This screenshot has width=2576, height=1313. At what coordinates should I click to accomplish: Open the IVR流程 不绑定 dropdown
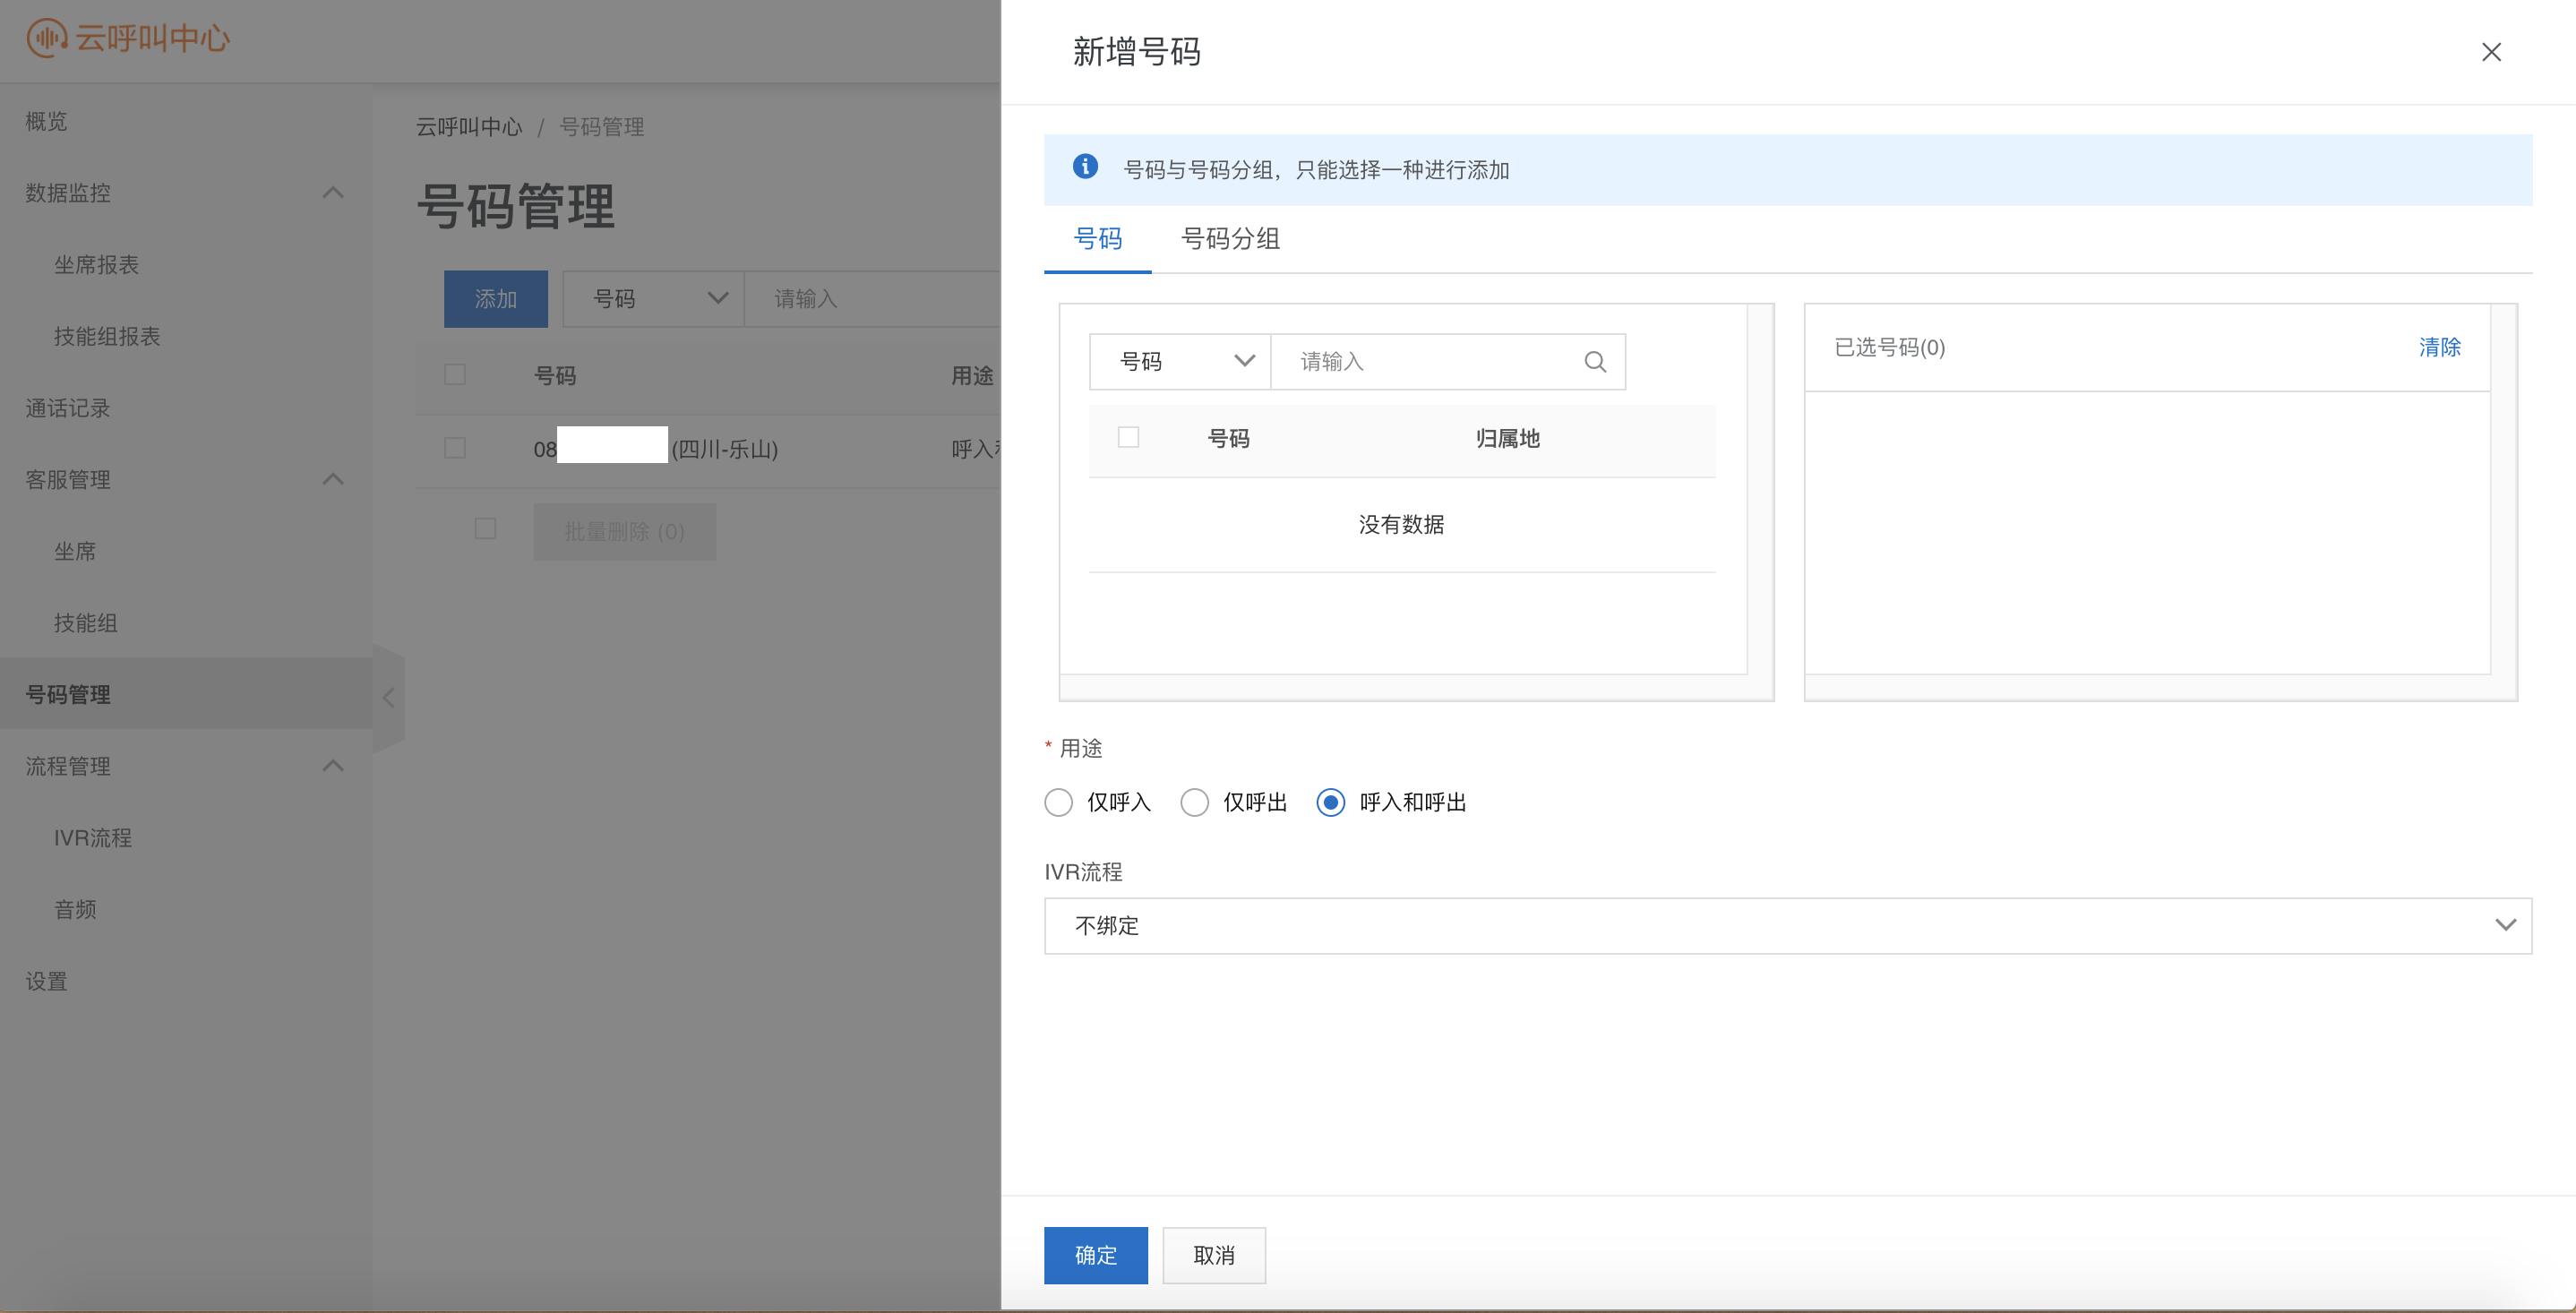point(1788,926)
